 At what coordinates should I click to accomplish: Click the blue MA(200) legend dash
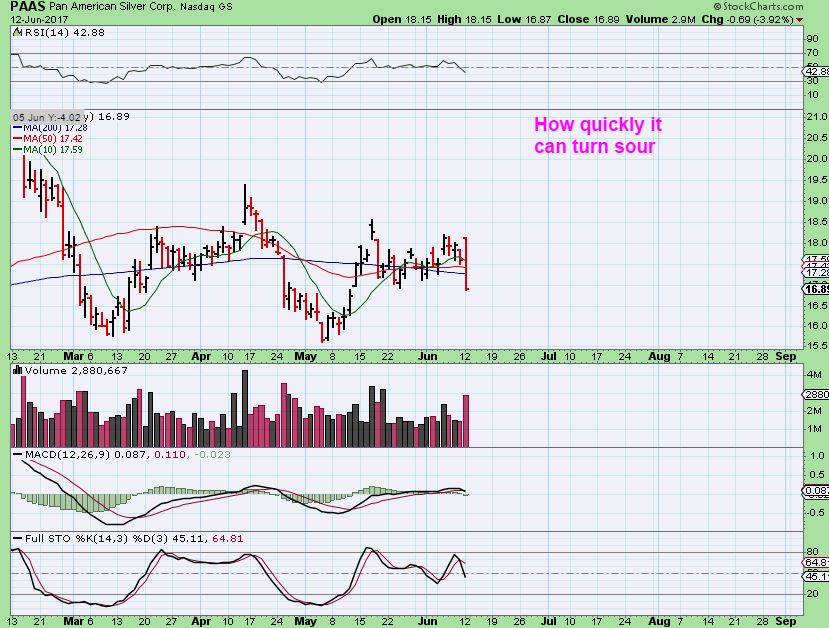(17, 127)
